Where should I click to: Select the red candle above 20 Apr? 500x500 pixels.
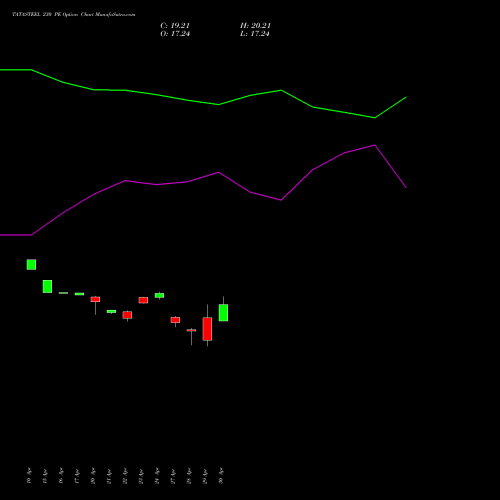coord(95,299)
